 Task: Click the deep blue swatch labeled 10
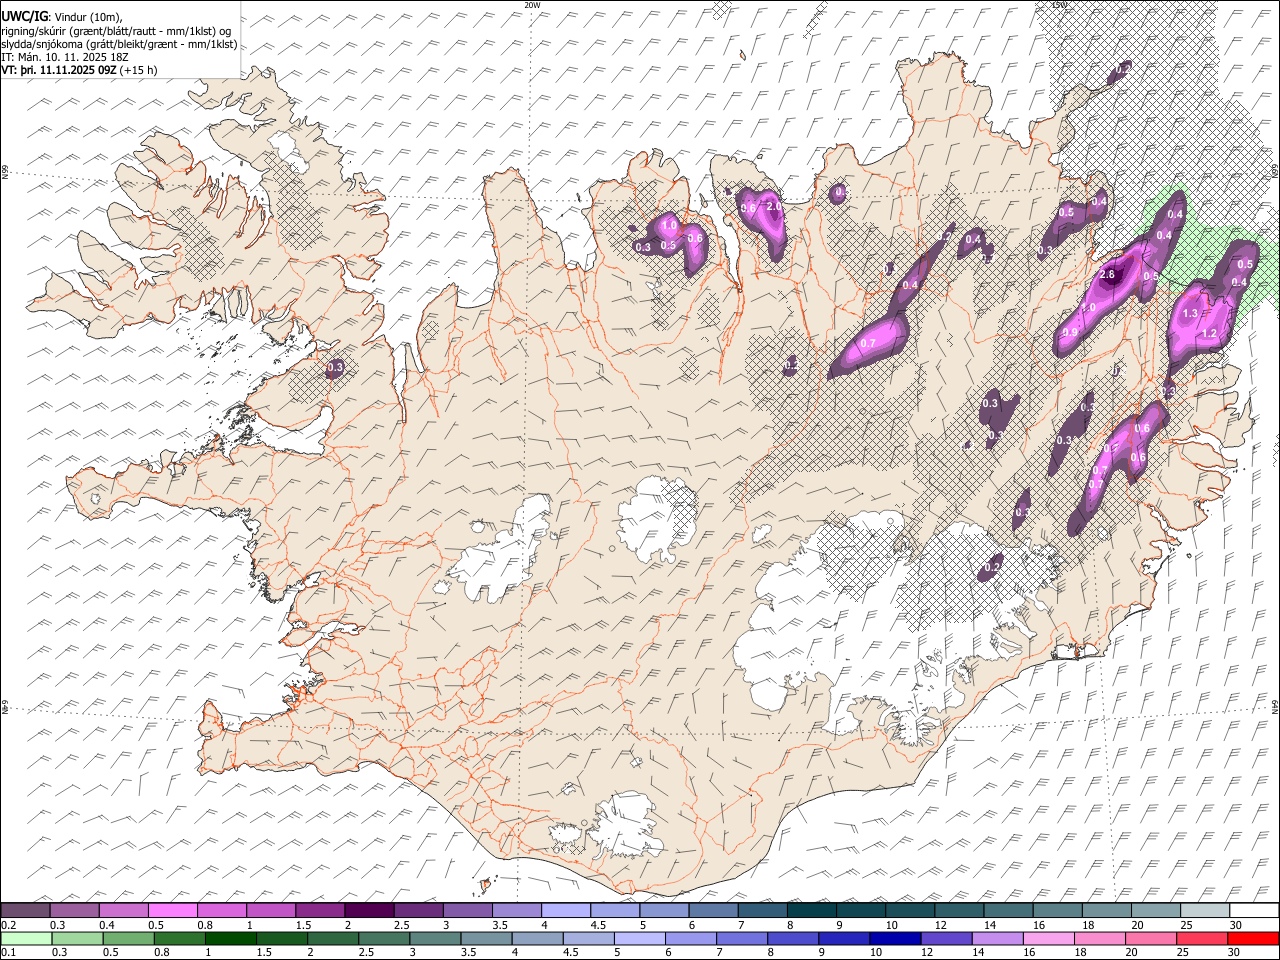pos(894,938)
